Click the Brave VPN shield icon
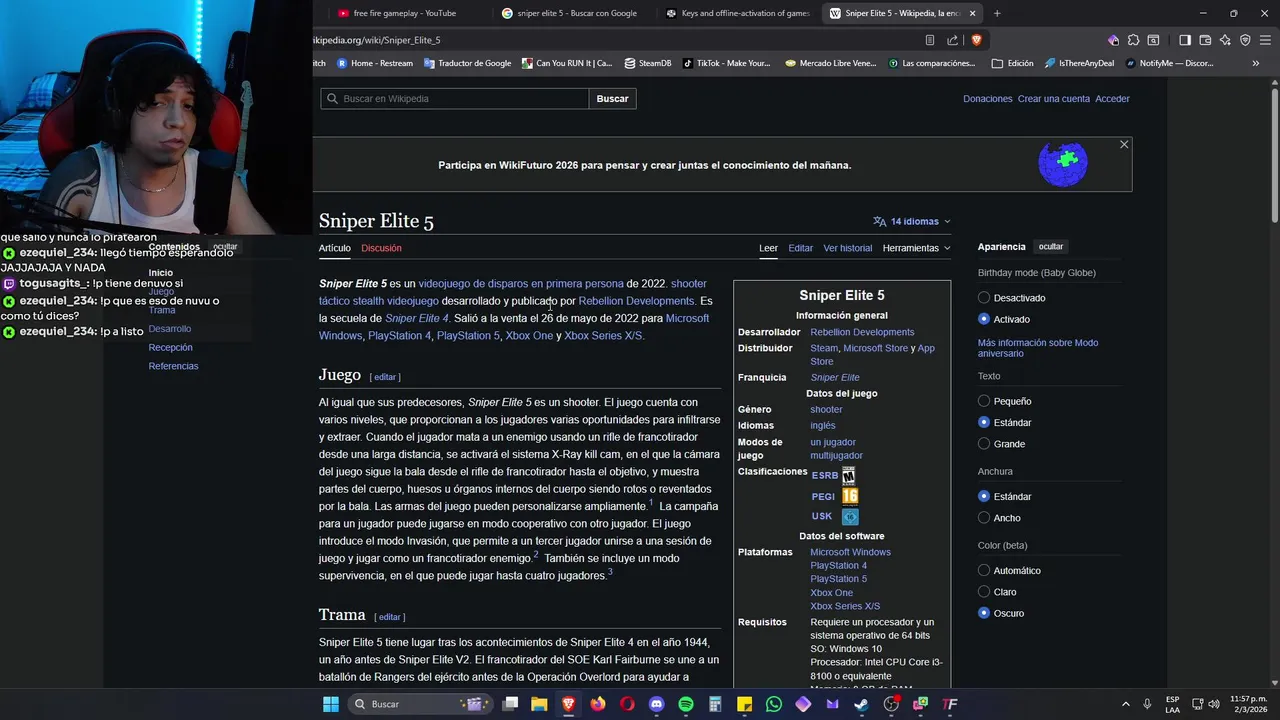Image resolution: width=1280 pixels, height=720 pixels. (x=1245, y=40)
